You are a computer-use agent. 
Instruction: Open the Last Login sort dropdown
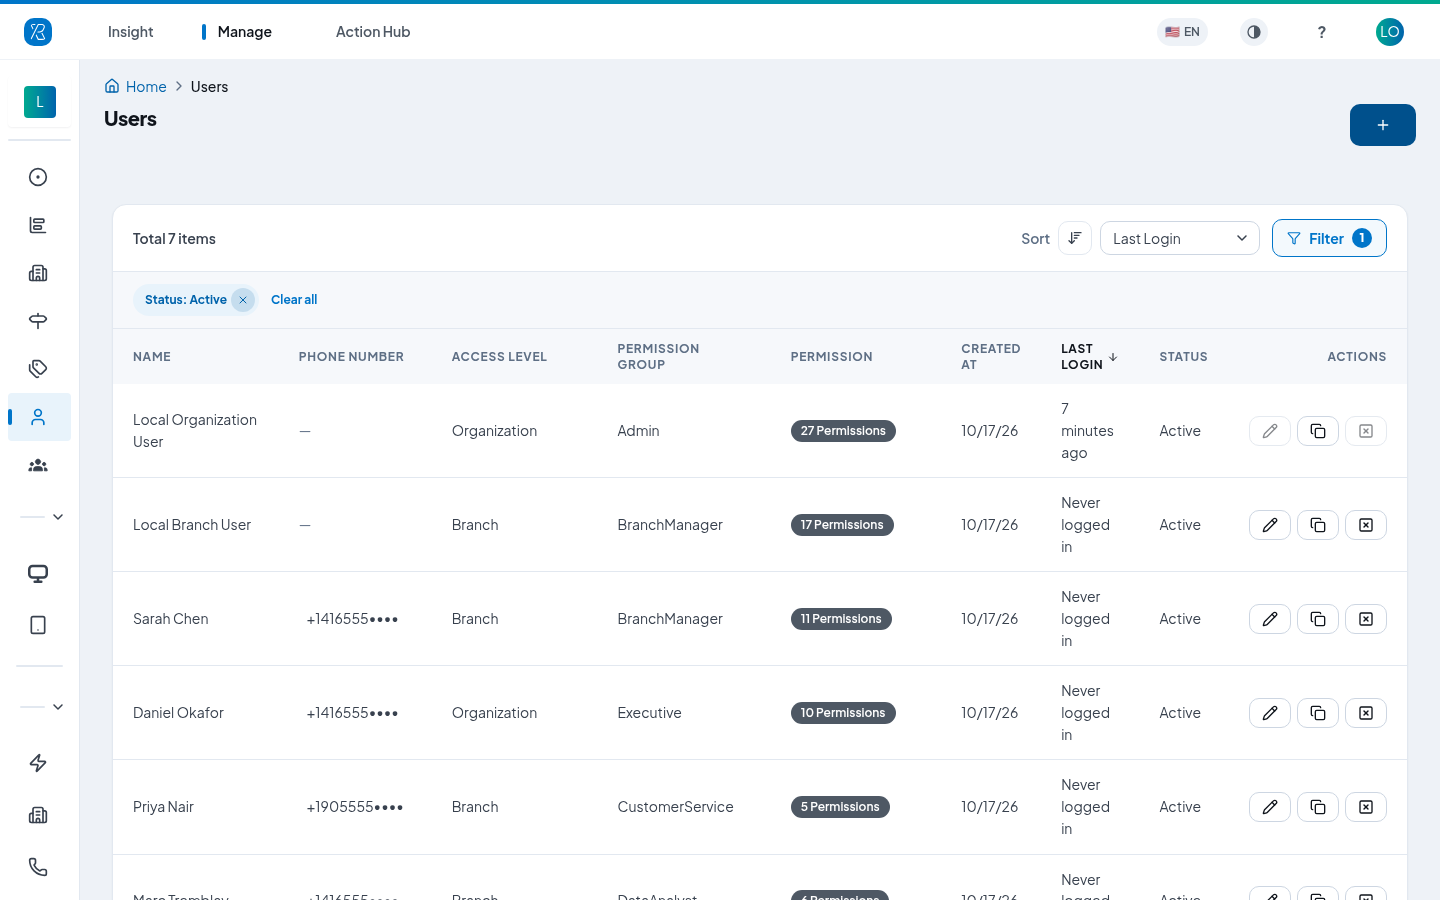point(1180,238)
